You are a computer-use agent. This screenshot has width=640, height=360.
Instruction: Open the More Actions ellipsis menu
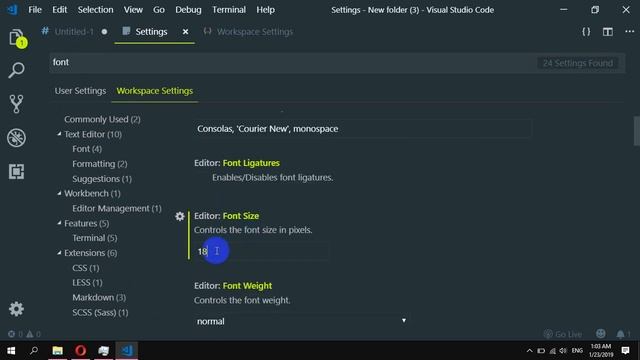[x=629, y=31]
